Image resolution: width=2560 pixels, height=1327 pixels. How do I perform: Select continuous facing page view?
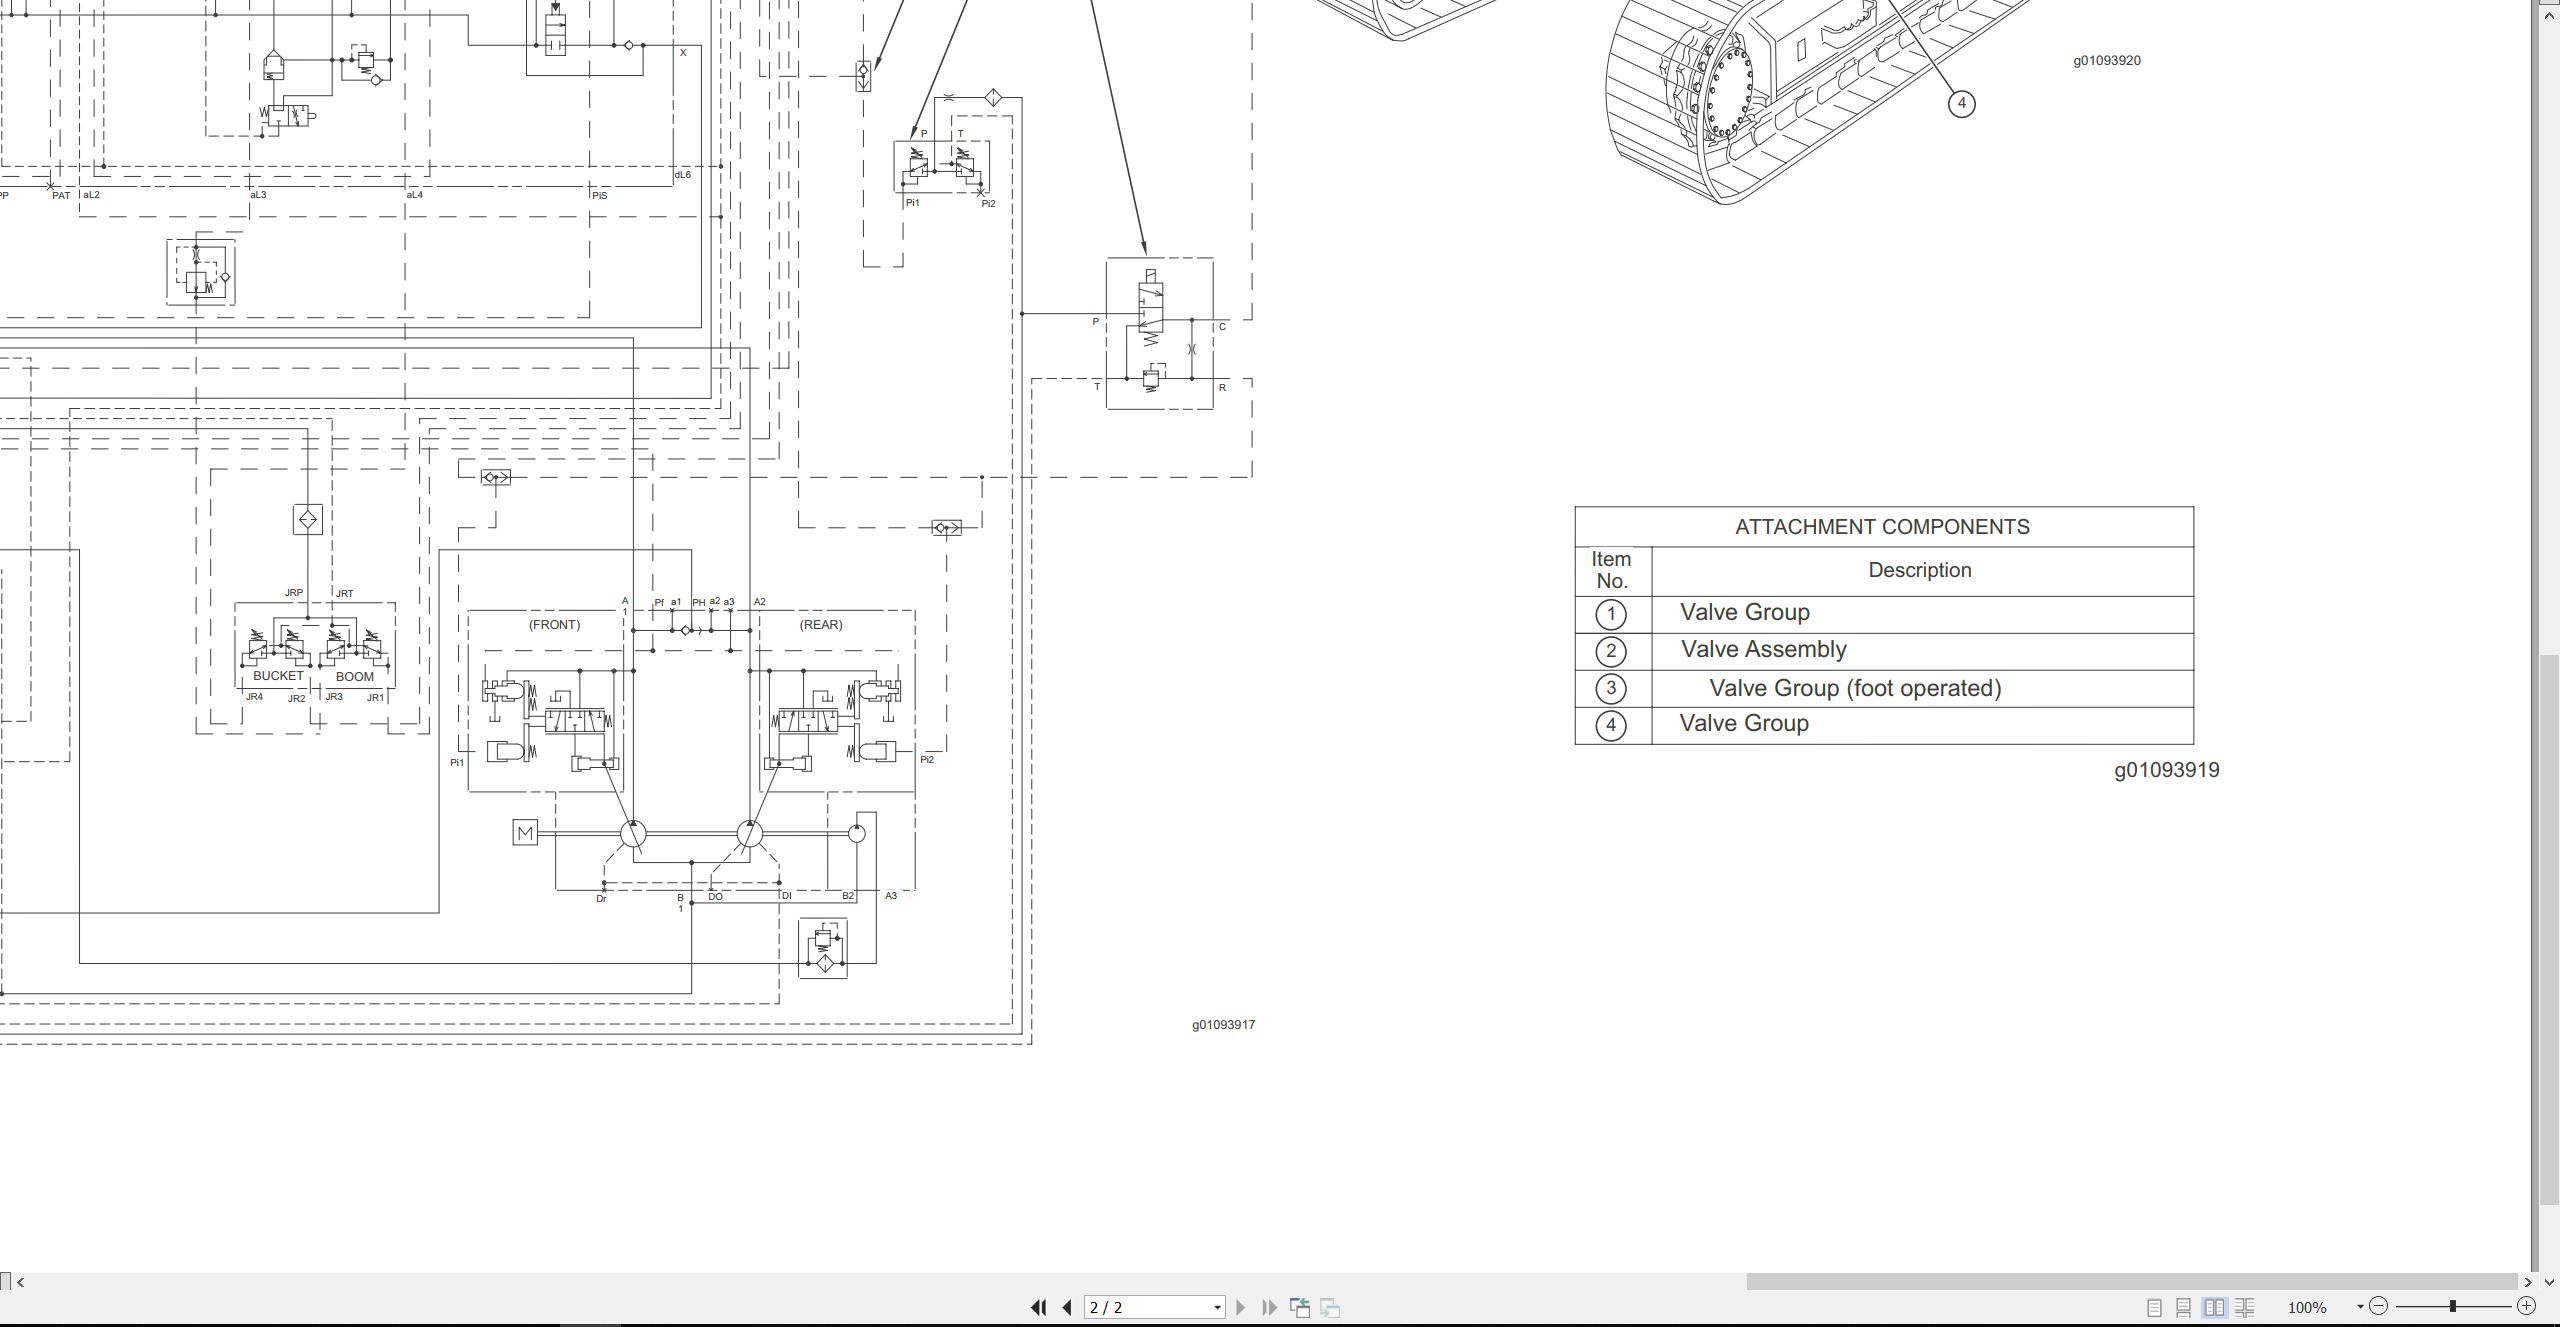coord(2245,1307)
